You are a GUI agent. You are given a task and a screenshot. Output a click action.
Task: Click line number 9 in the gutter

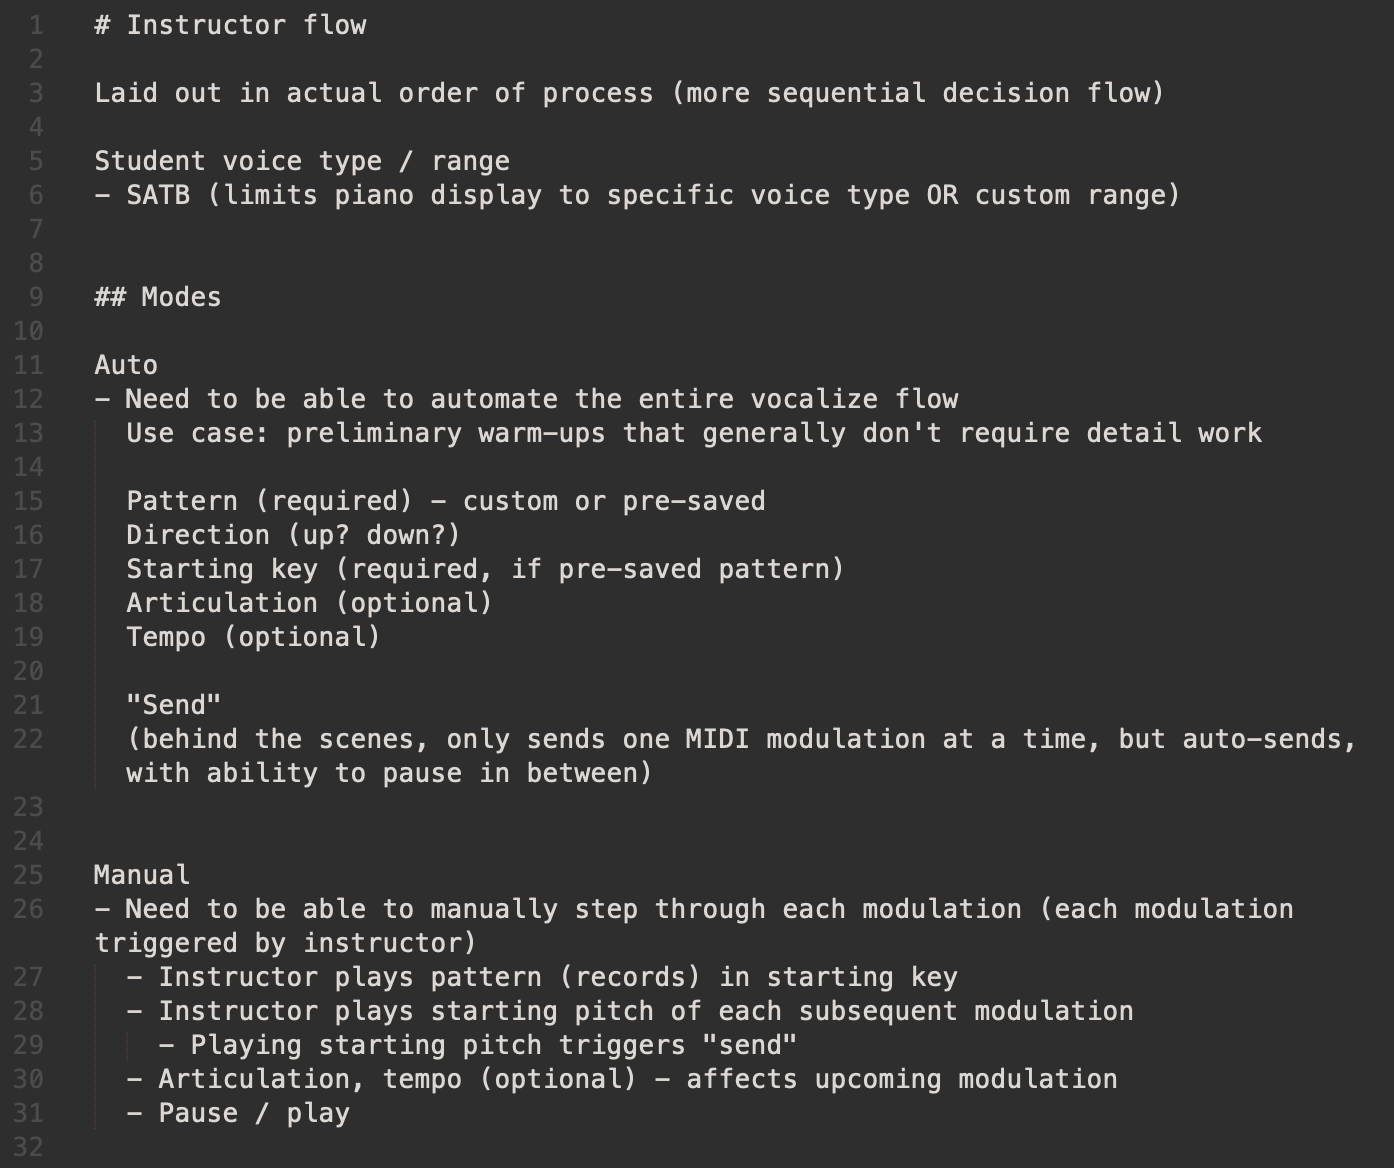(x=36, y=297)
